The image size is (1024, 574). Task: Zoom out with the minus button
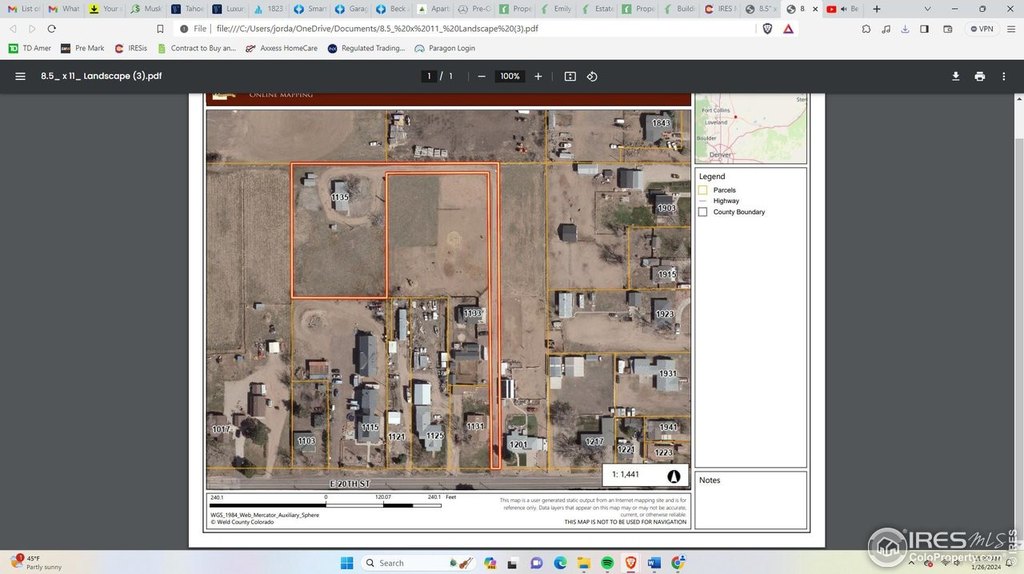(x=481, y=76)
